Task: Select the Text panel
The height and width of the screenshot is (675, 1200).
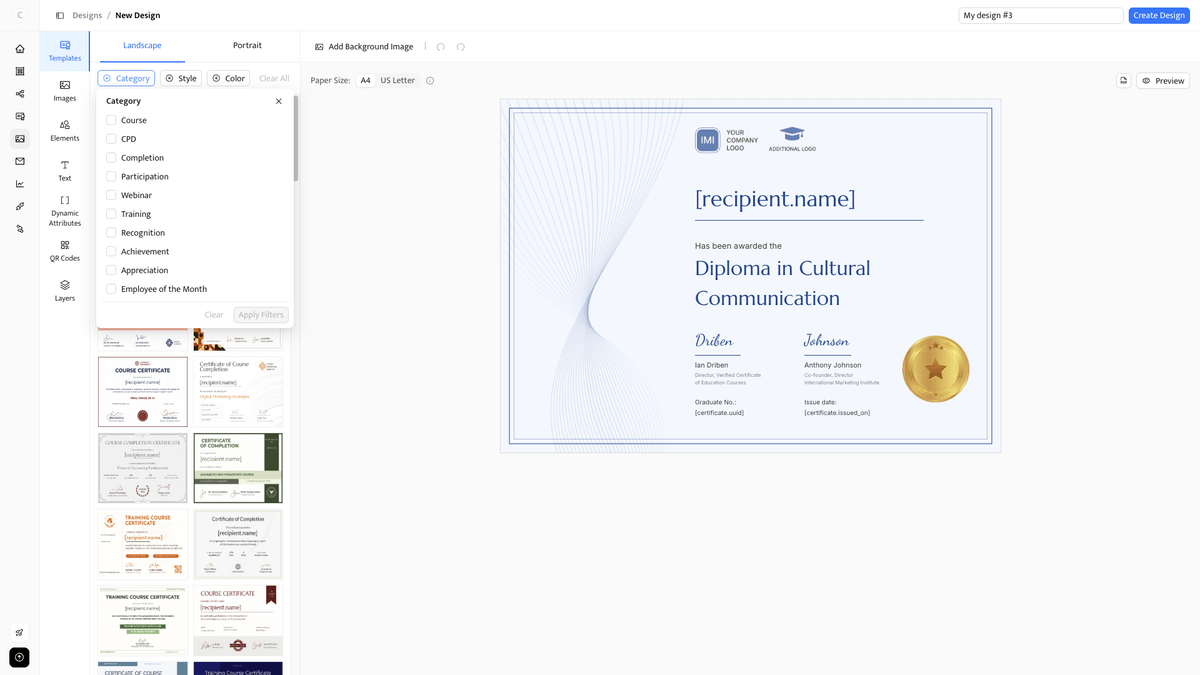Action: (x=64, y=170)
